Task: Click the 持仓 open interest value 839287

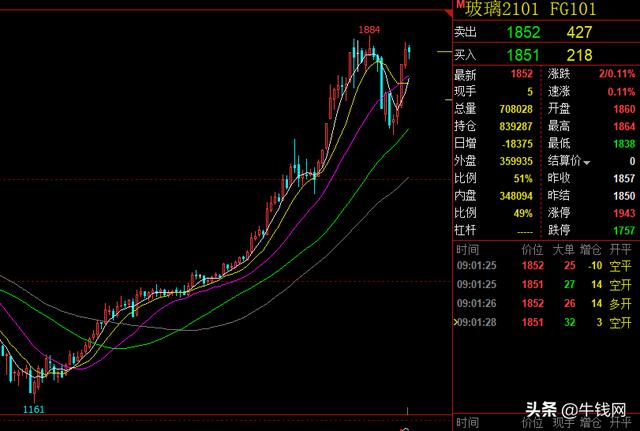Action: pos(519,126)
